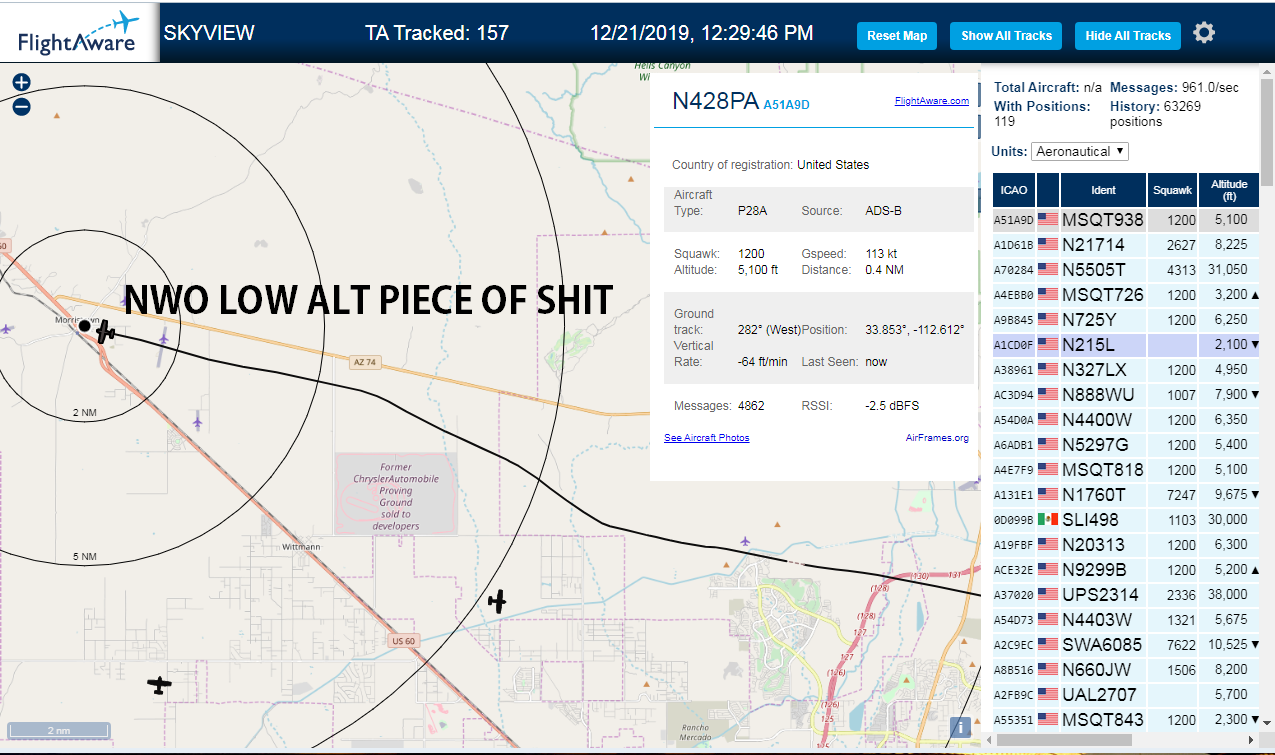Image resolution: width=1275 pixels, height=755 pixels.
Task: Select black aircraft icon above the scale bar
Action: click(x=159, y=685)
